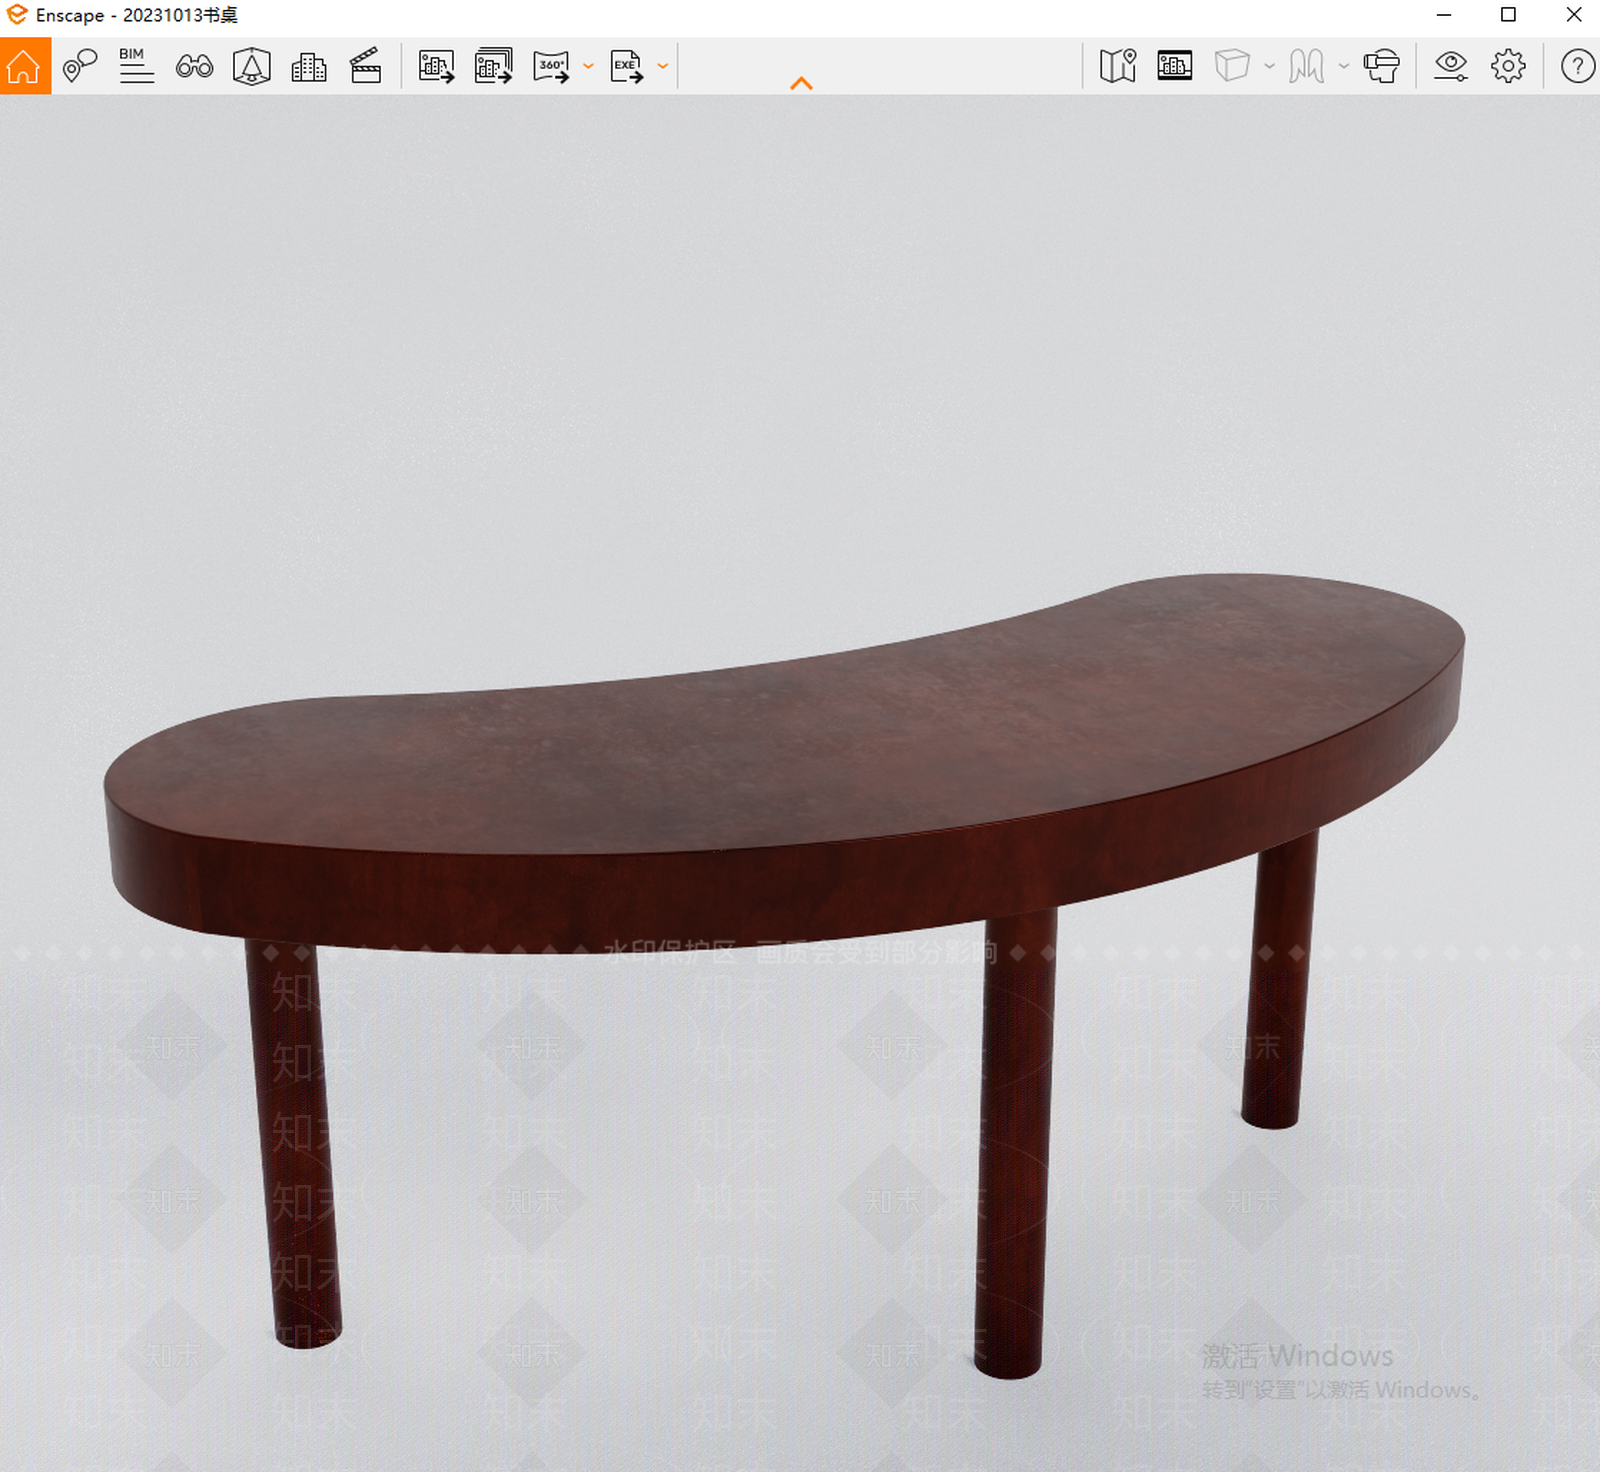
Task: Collapse the toolbar with orange chevron
Action: click(x=801, y=84)
